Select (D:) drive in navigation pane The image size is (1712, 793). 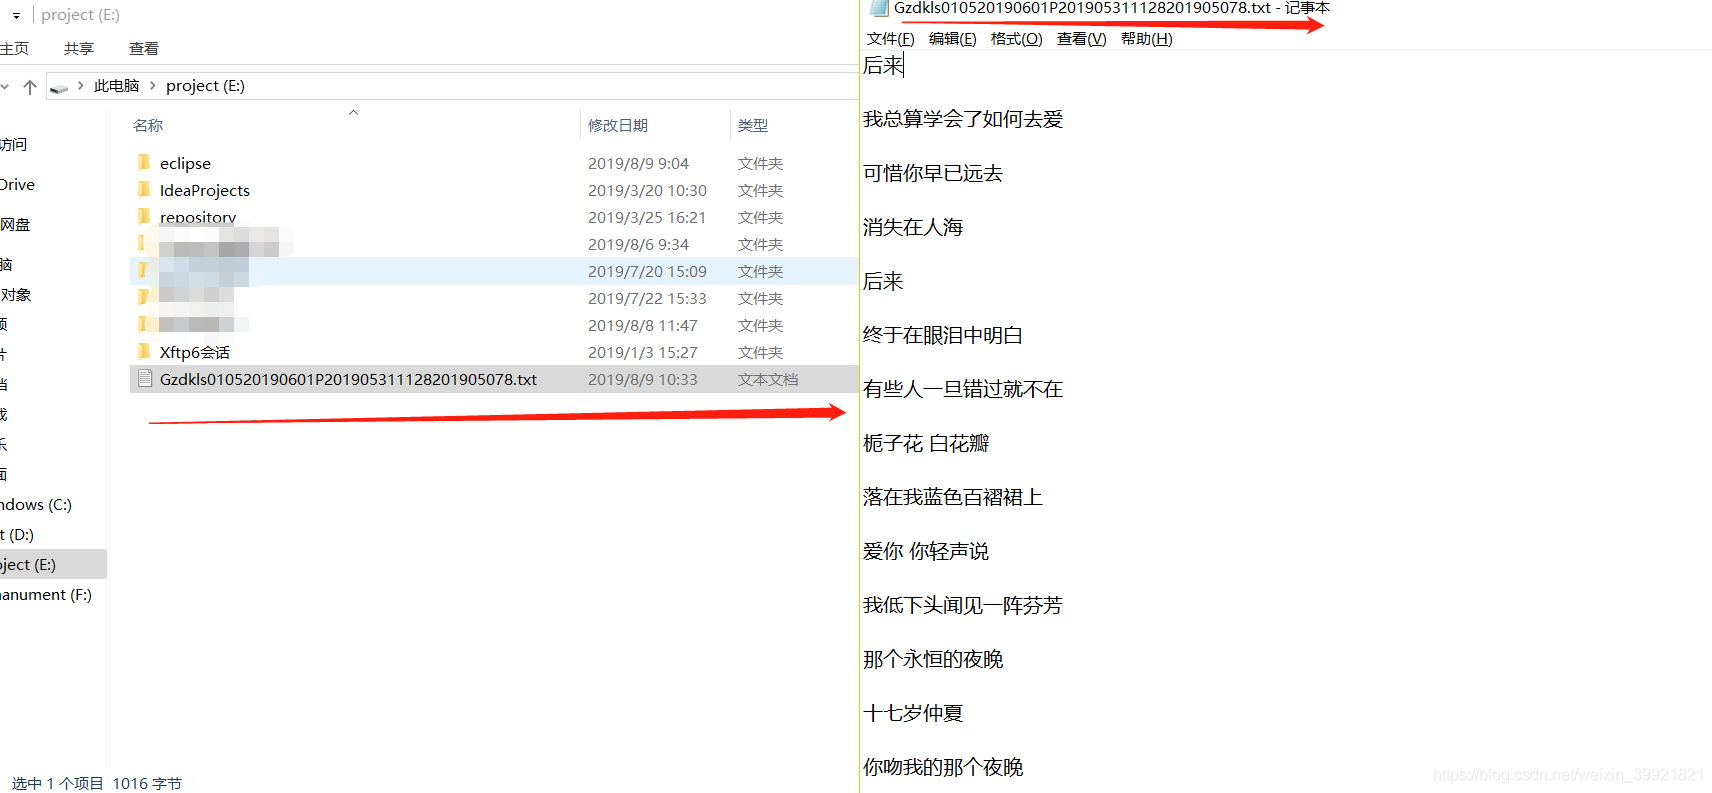pyautogui.click(x=17, y=535)
